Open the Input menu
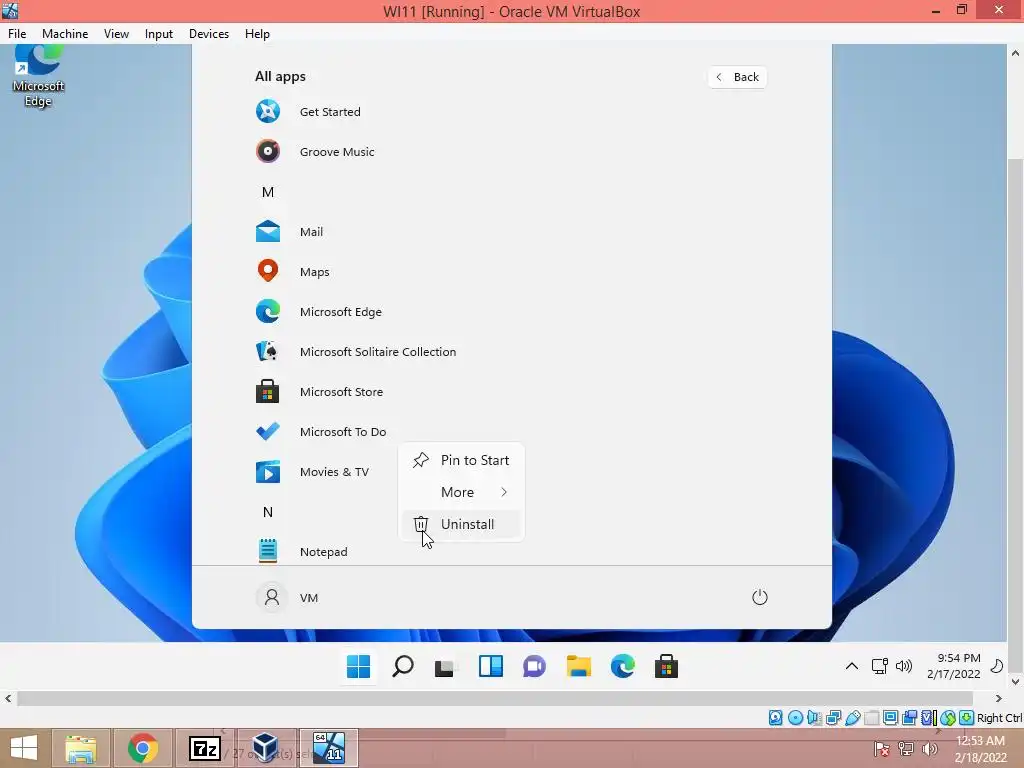The width and height of the screenshot is (1024, 768). tap(159, 34)
